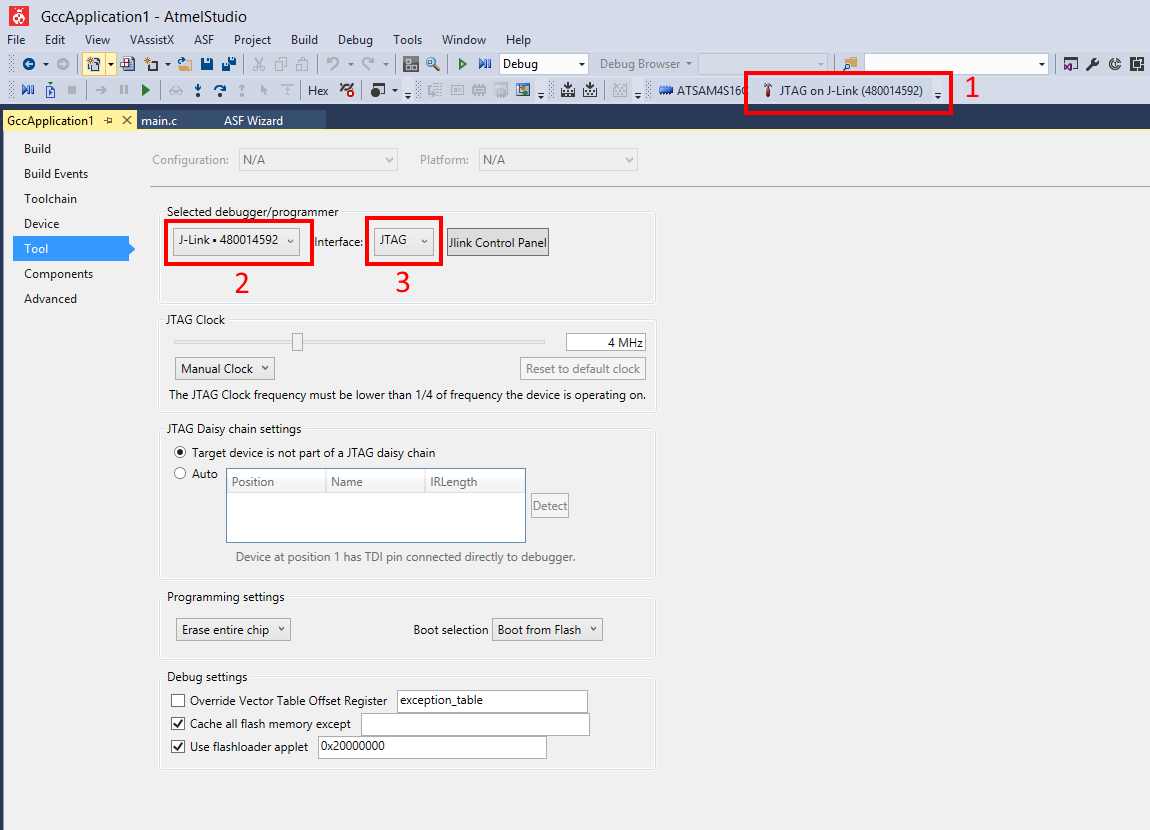Close the GccApplication1 tab with X
Viewport: 1150px width, 830px height.
click(x=127, y=120)
